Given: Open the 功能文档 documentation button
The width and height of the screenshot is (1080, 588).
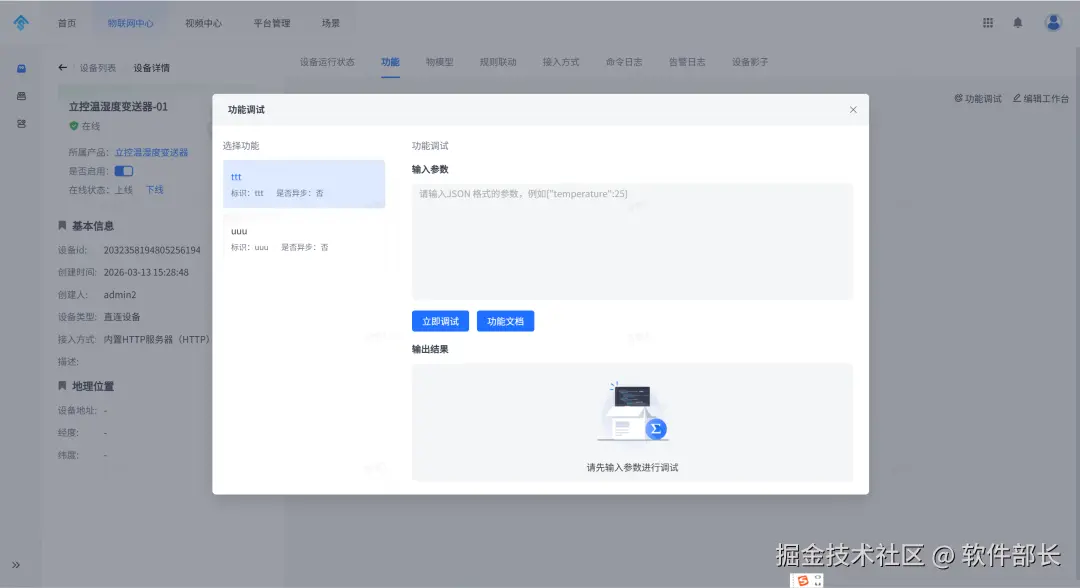Looking at the screenshot, I should (505, 320).
